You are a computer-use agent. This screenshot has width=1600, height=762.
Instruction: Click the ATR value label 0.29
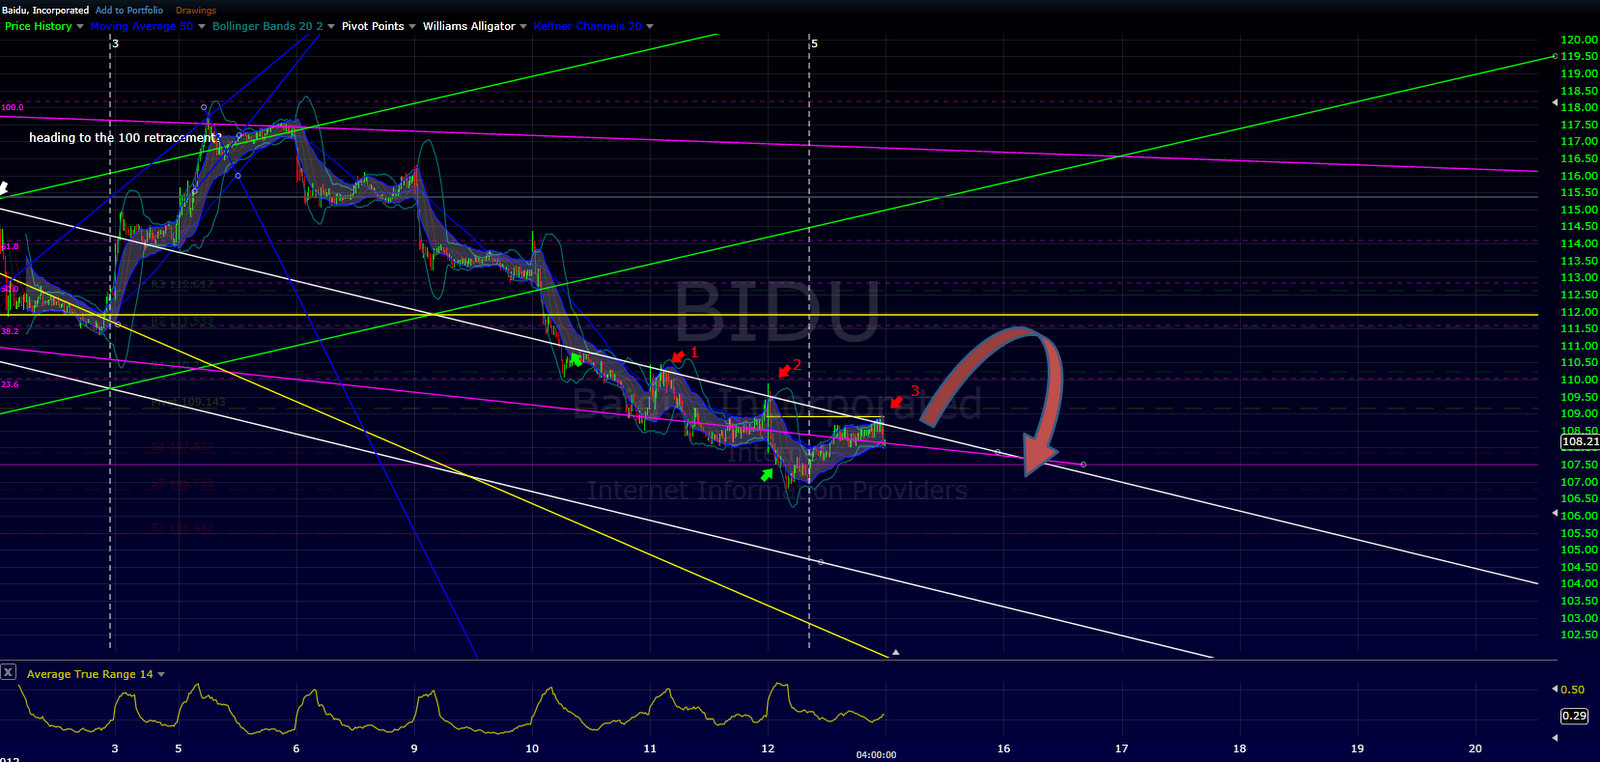tap(1574, 715)
